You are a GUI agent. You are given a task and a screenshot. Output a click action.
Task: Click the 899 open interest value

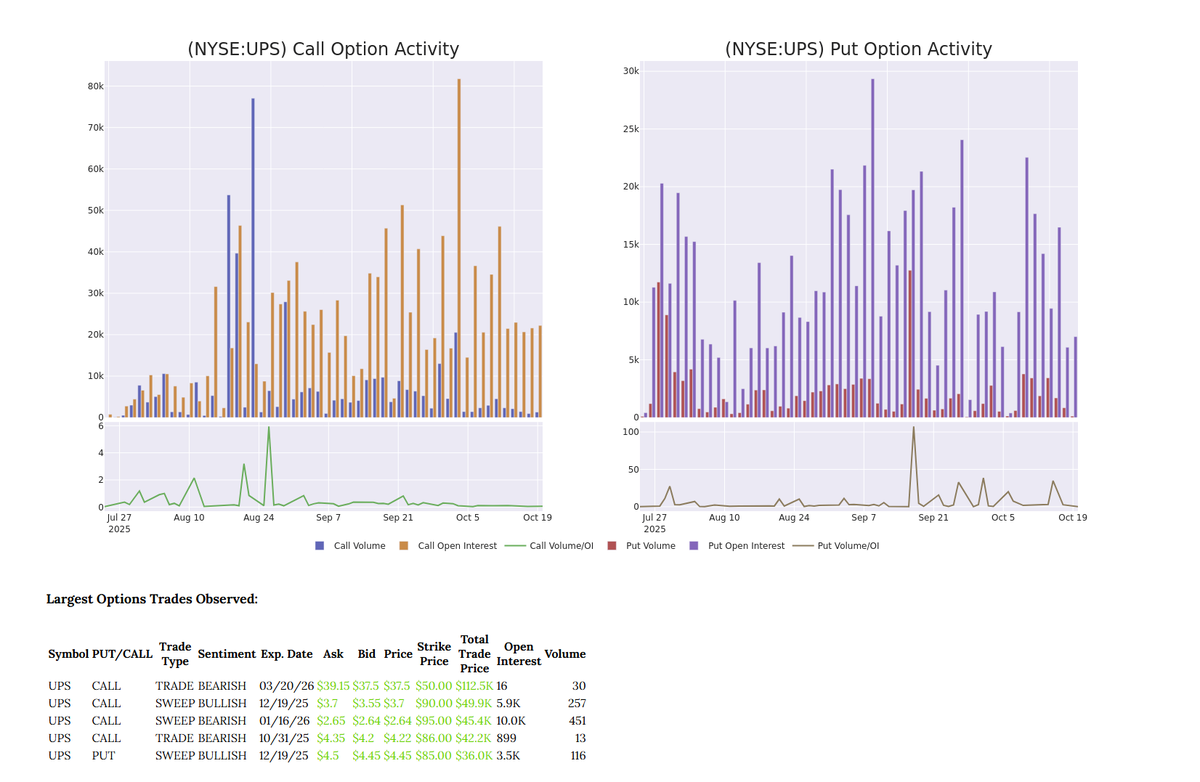point(506,738)
